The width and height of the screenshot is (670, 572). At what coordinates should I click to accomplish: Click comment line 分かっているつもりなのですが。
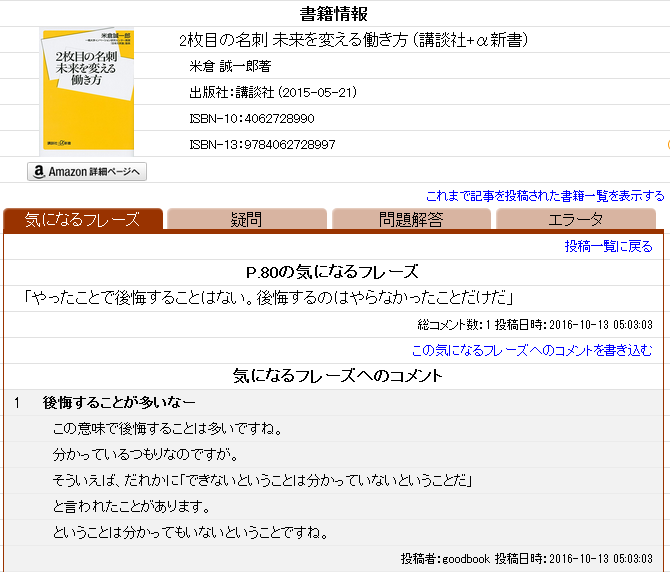pyautogui.click(x=146, y=455)
